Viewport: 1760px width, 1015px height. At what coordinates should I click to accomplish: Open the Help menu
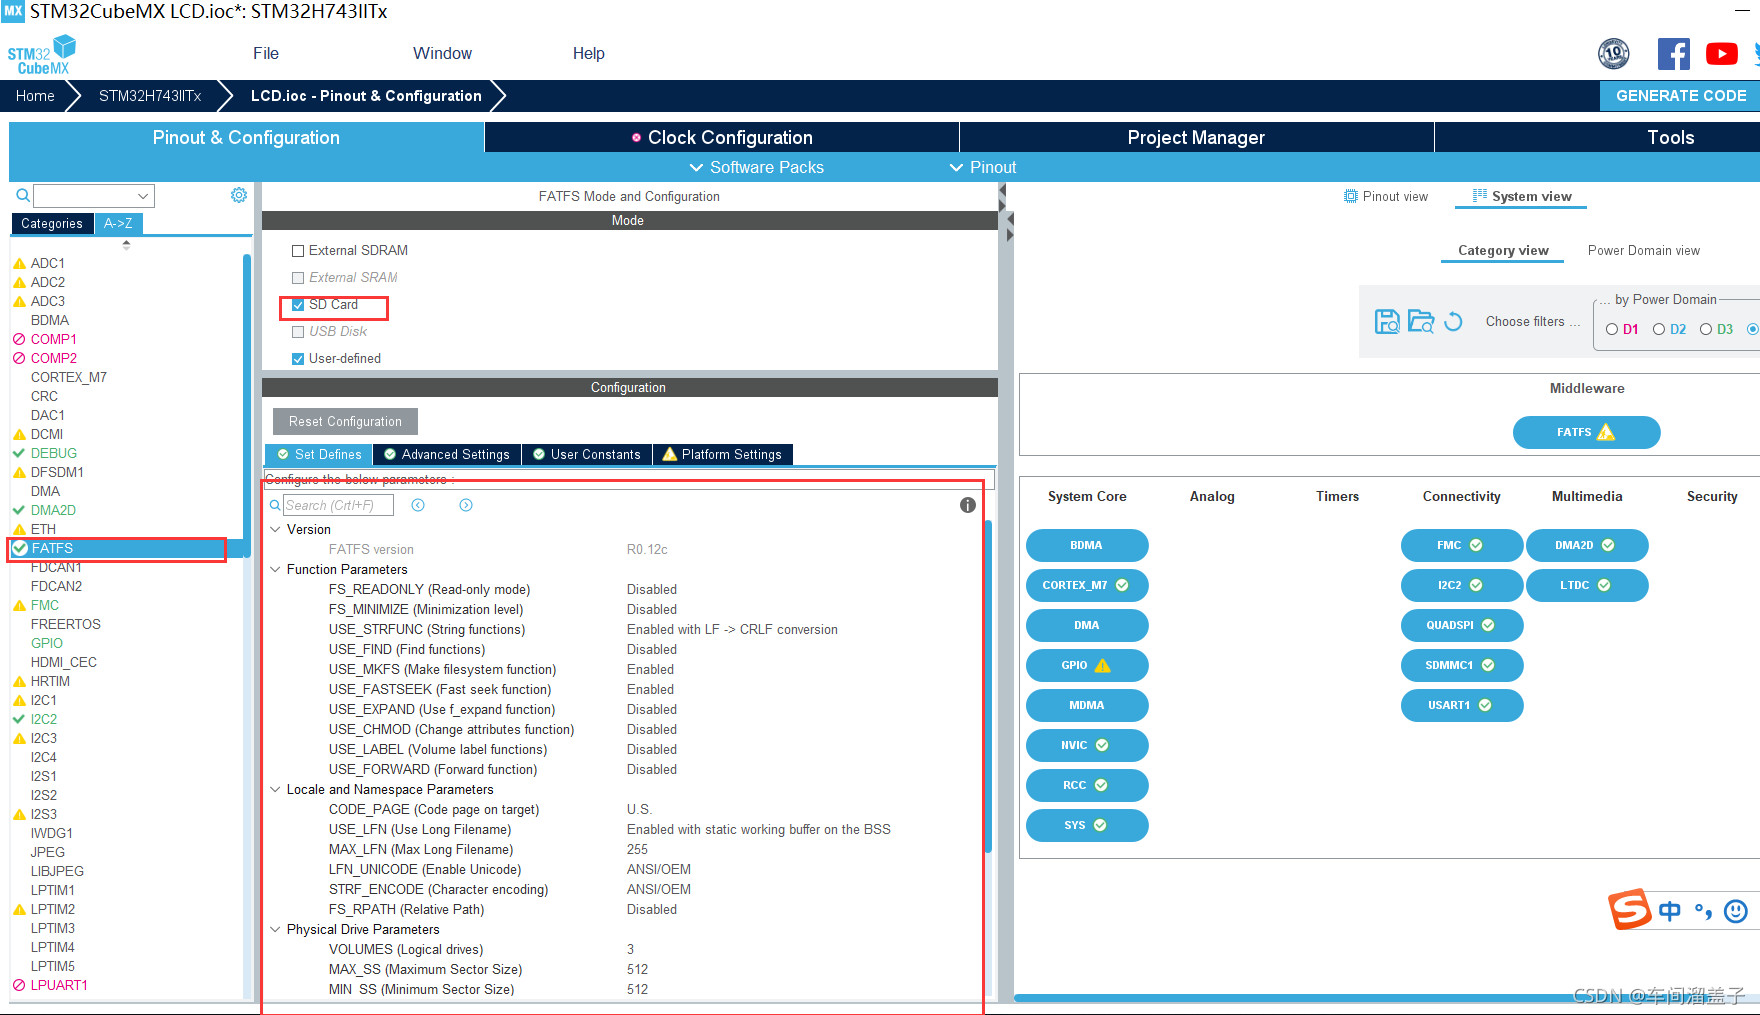[588, 53]
